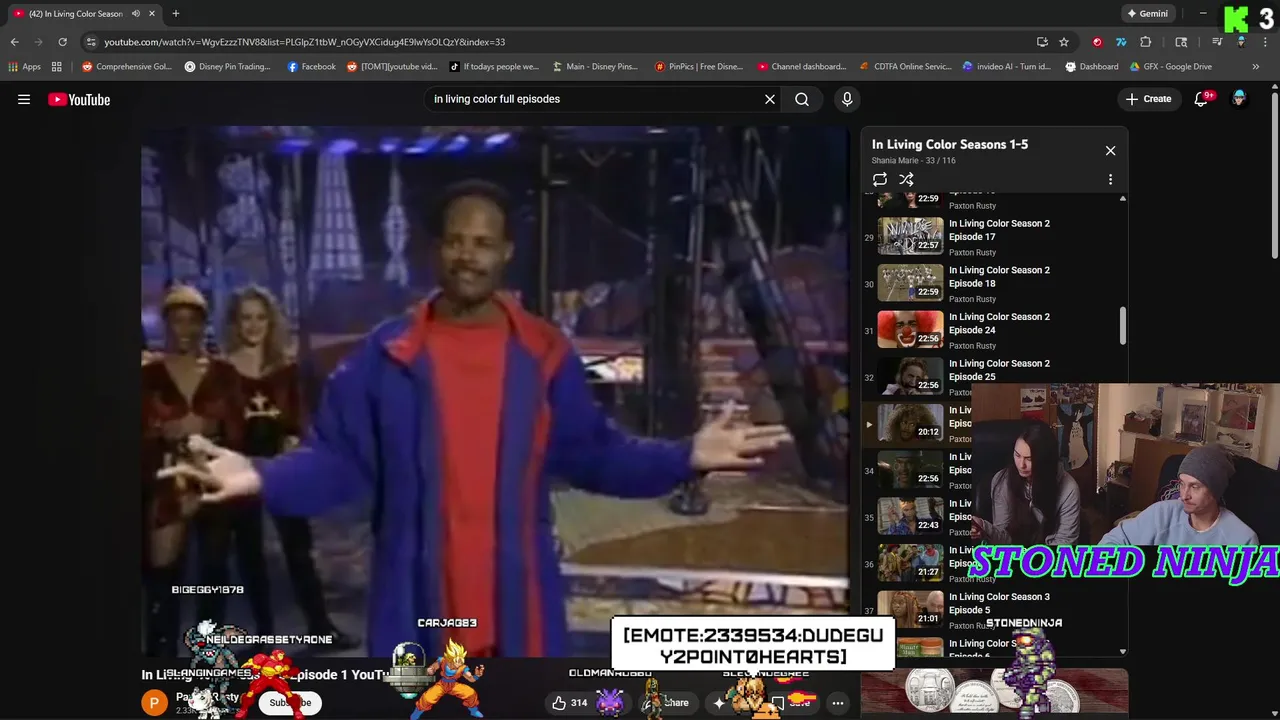The height and width of the screenshot is (720, 1280).
Task: Start voice search with the microphone
Action: coord(847,99)
